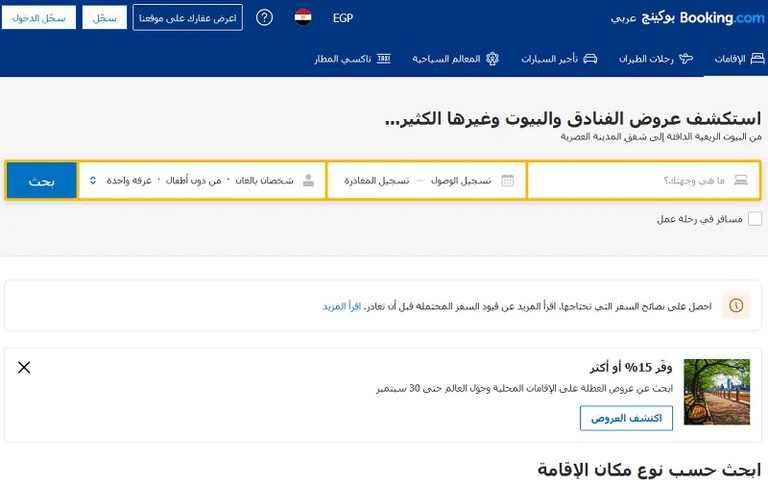768x485 pixels.
Task: Click the airplane icon for flights
Action: (686, 59)
